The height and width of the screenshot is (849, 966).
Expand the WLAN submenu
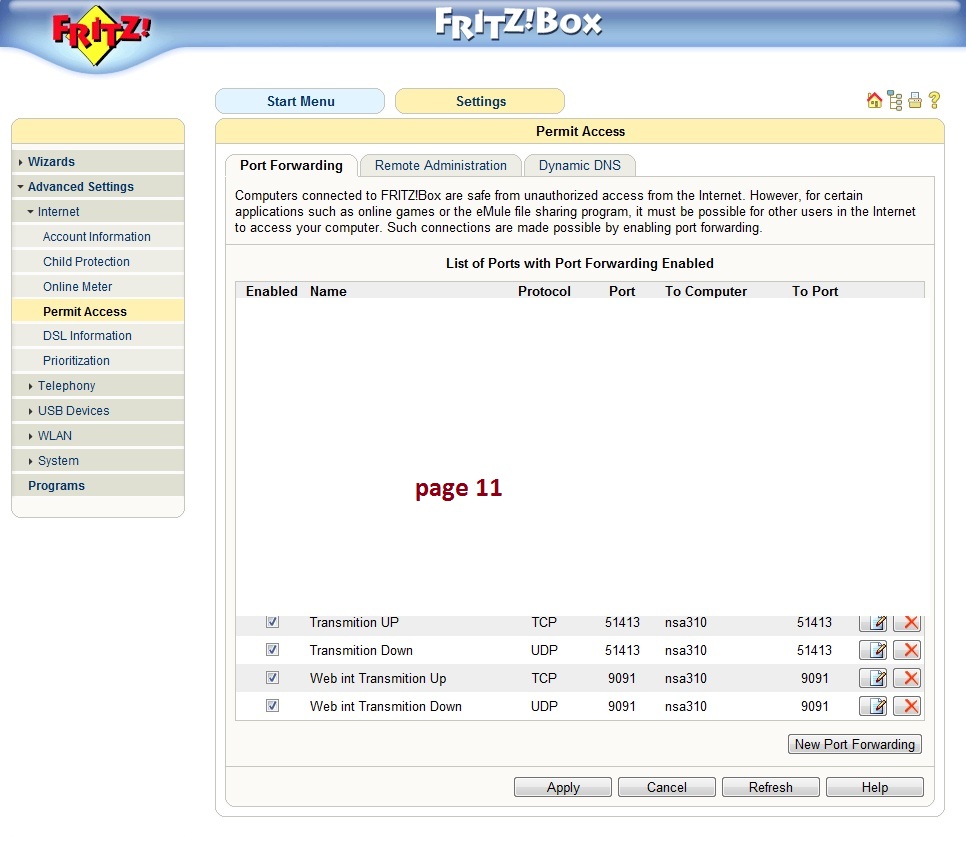[98, 436]
